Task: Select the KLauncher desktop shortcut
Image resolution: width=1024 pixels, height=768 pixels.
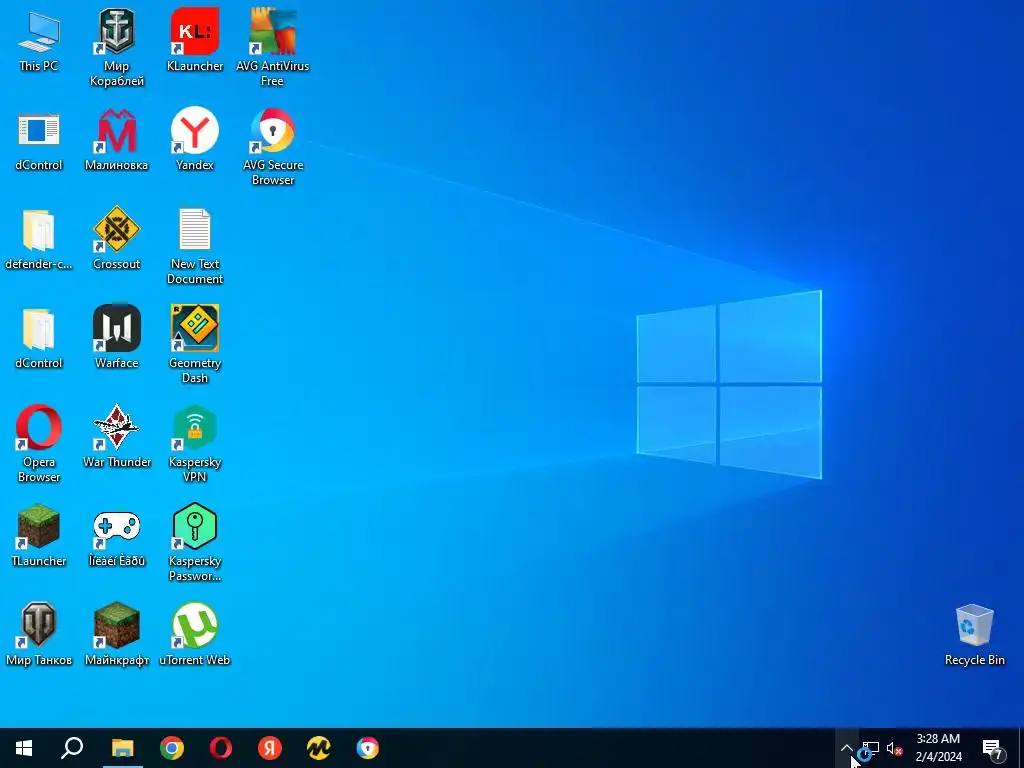Action: [195, 40]
